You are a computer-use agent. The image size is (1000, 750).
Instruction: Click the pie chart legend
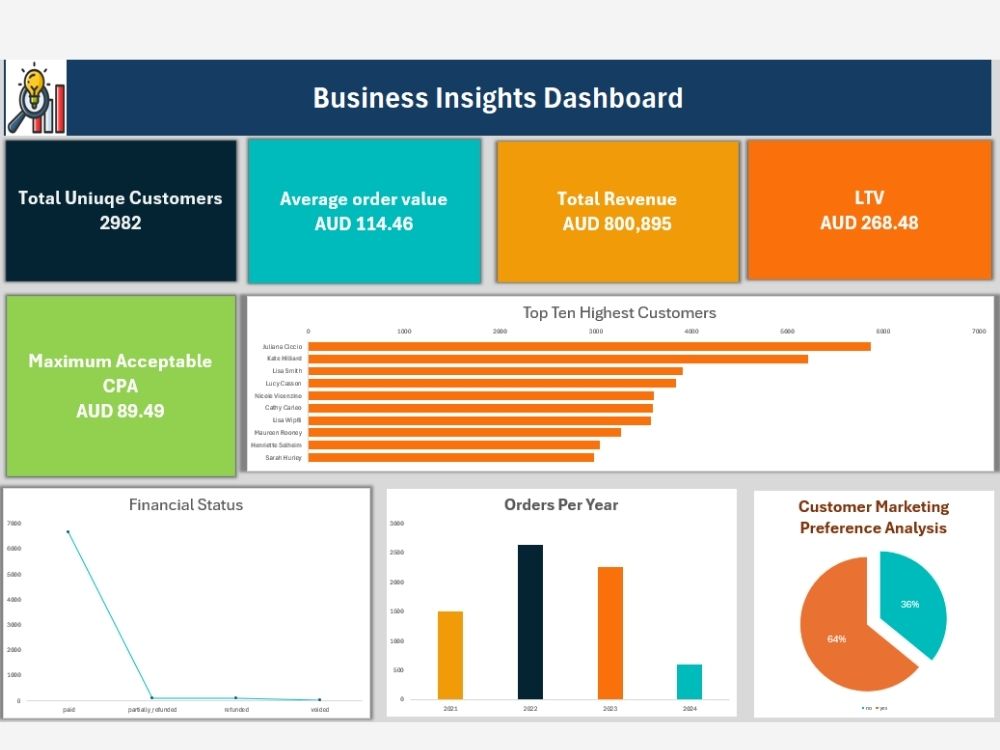pyautogui.click(x=874, y=708)
